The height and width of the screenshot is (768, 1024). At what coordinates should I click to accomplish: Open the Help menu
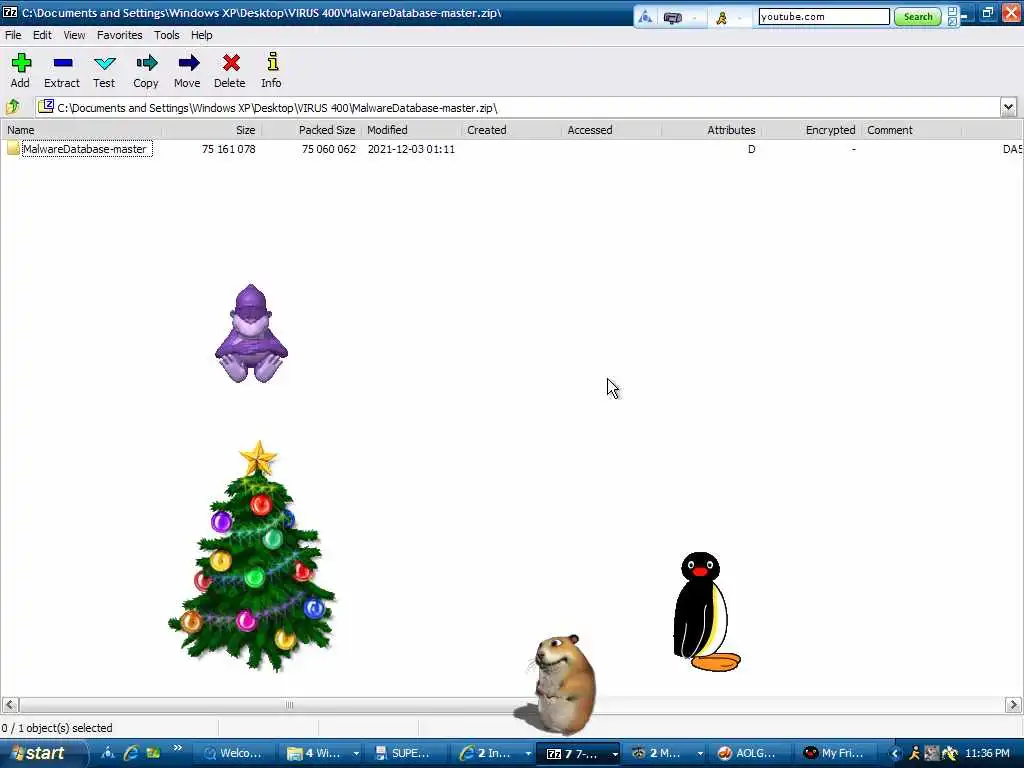(202, 35)
